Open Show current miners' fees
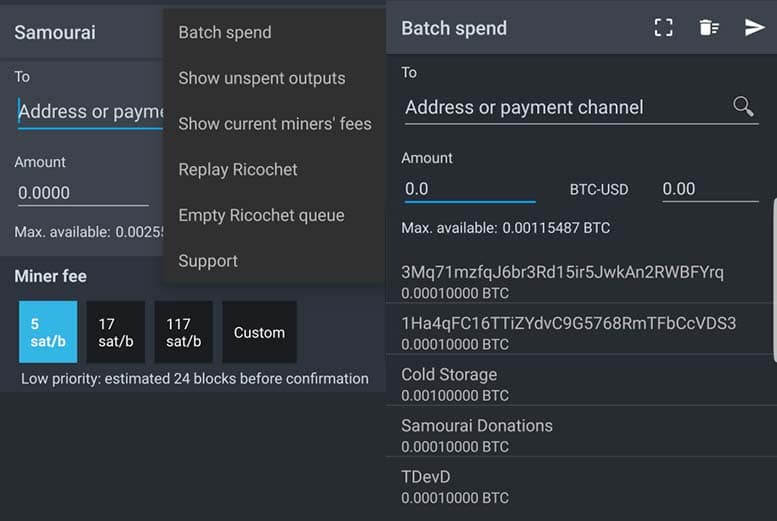The height and width of the screenshot is (521, 777). click(x=275, y=124)
